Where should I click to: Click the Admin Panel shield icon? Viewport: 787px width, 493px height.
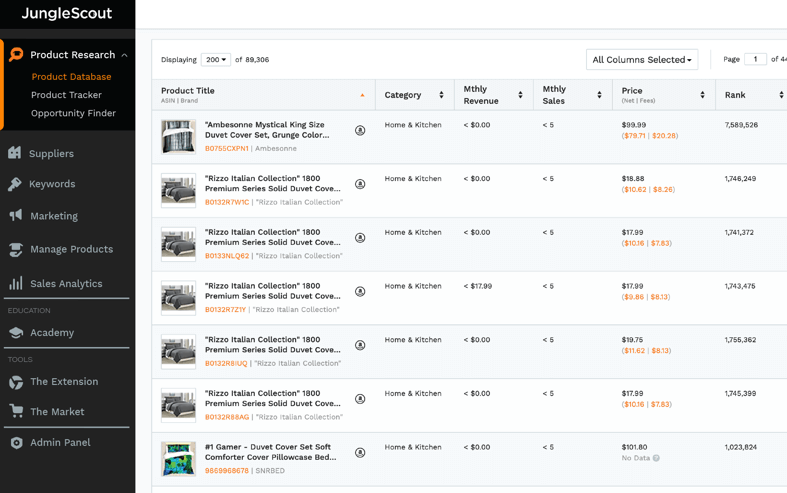coord(16,443)
